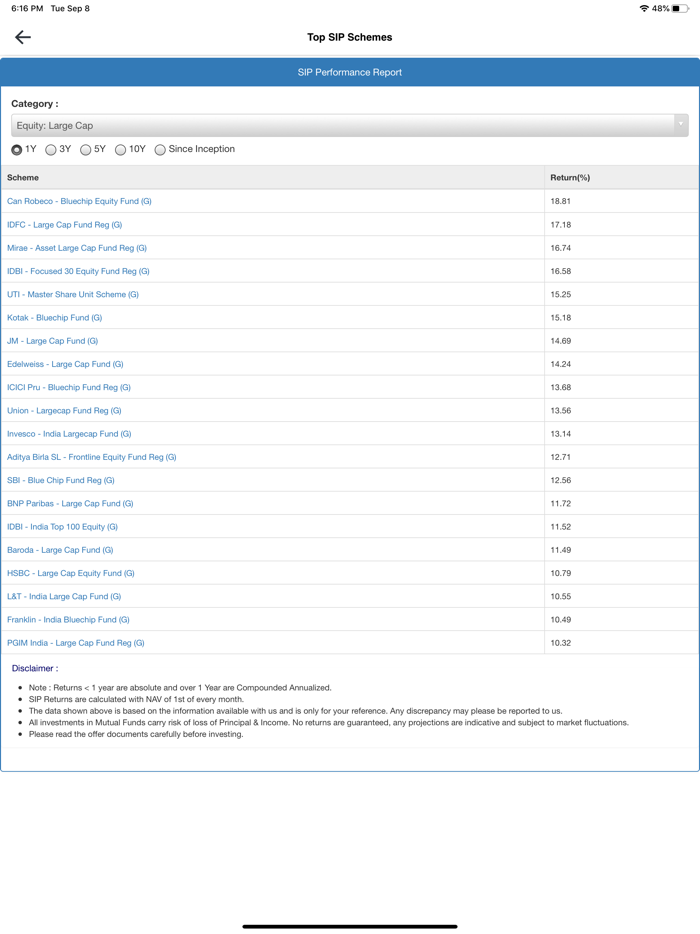Open Kotak - Bluechip Fund (G)

[55, 317]
